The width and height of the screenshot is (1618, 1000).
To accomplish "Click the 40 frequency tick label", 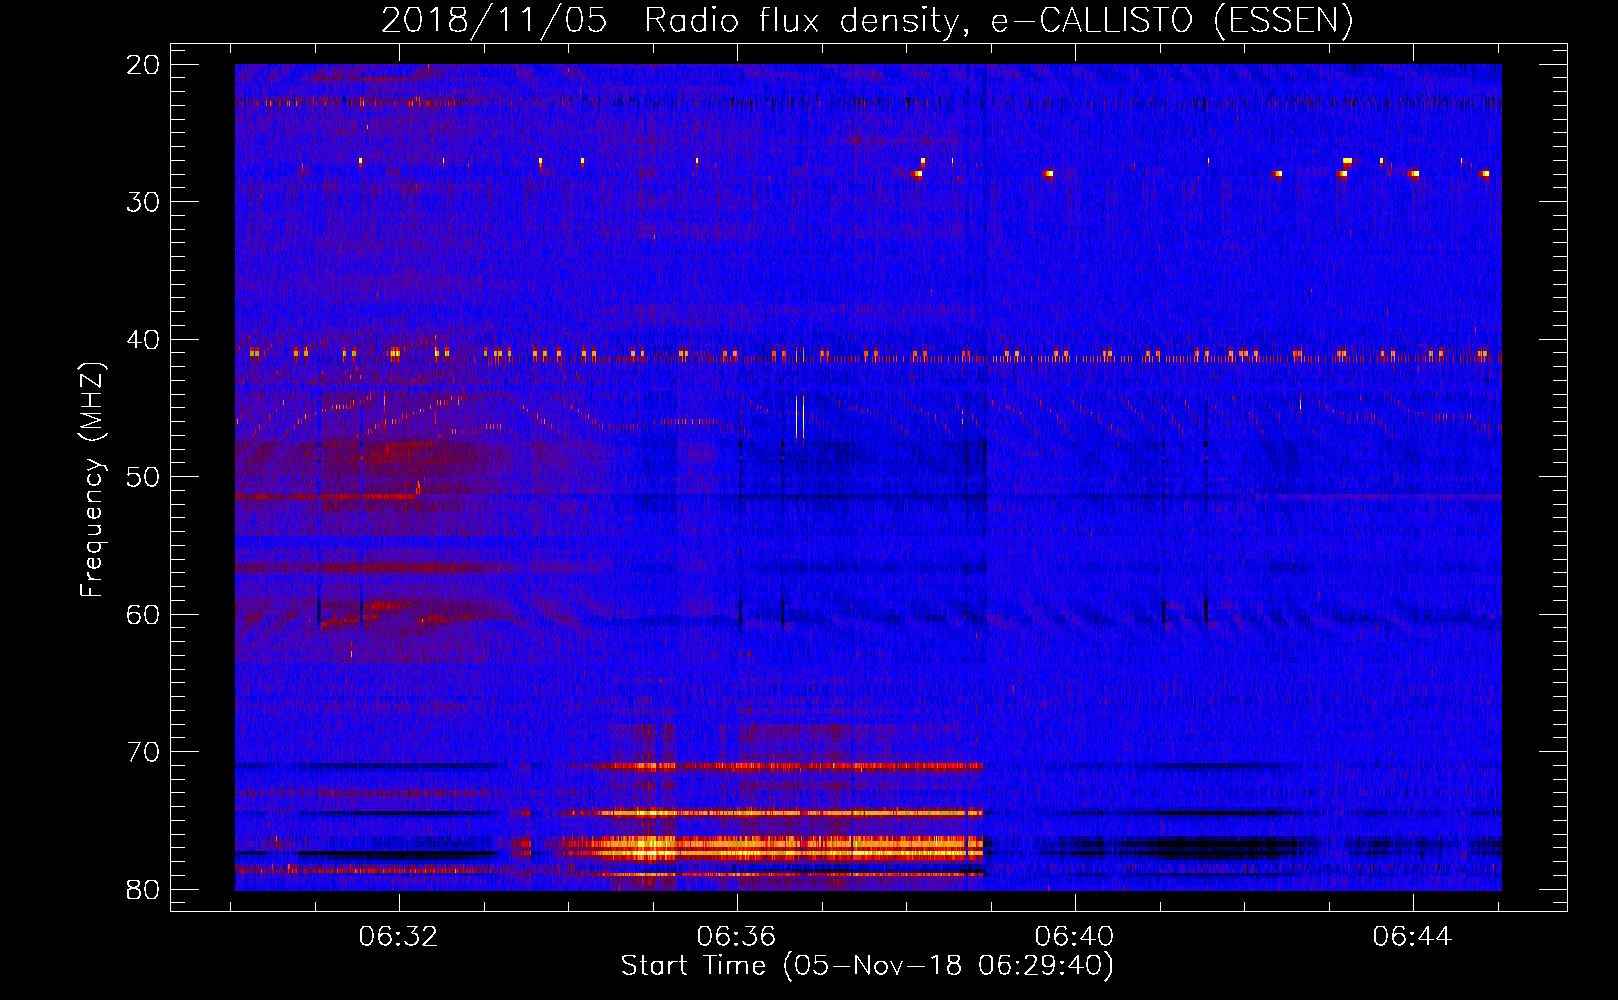I will point(144,340).
